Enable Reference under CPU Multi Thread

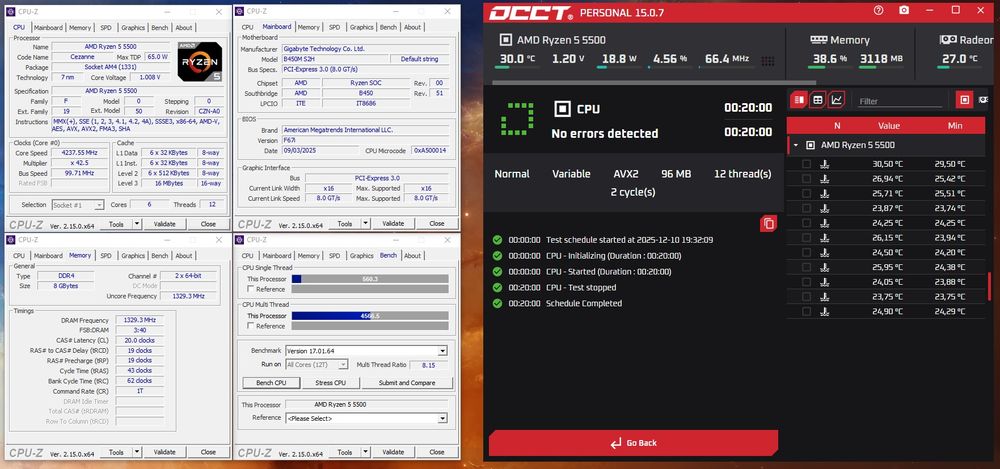coord(251,326)
